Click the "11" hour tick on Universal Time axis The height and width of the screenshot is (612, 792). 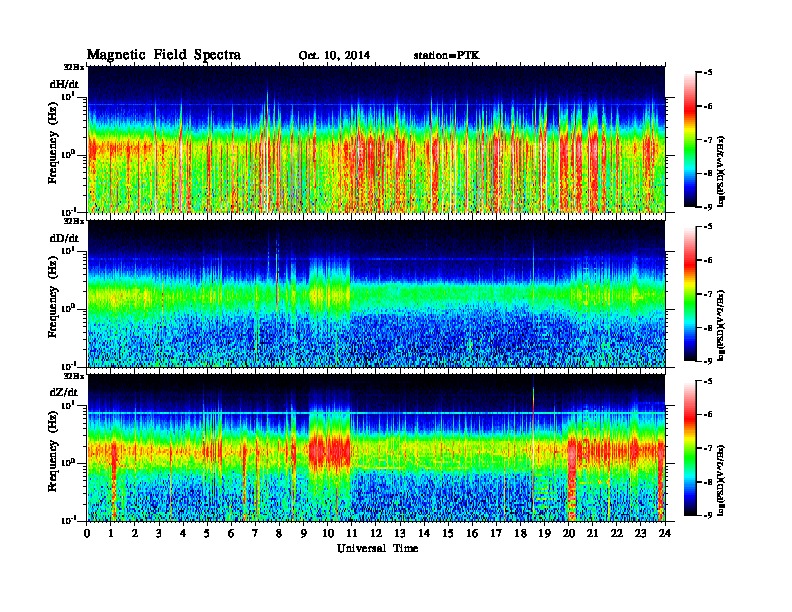click(x=352, y=533)
